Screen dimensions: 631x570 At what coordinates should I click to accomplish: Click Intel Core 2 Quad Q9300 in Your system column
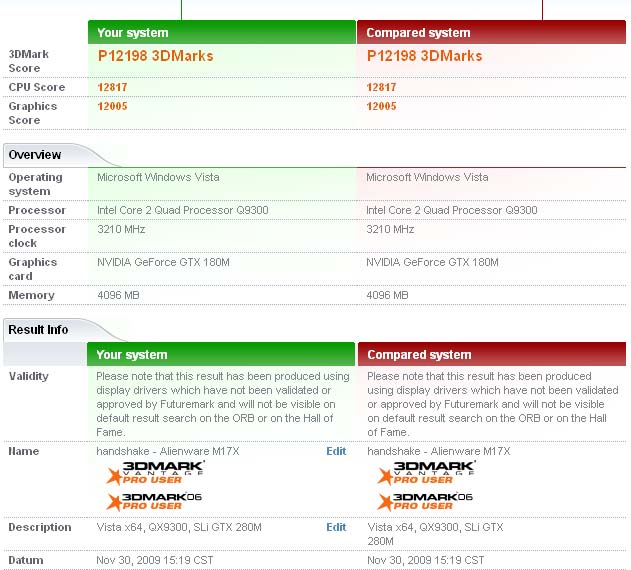tap(183, 210)
